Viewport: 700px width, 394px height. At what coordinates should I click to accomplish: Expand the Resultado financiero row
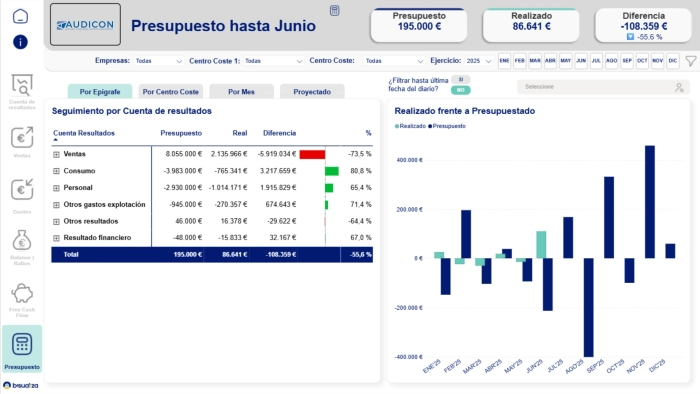coord(56,238)
